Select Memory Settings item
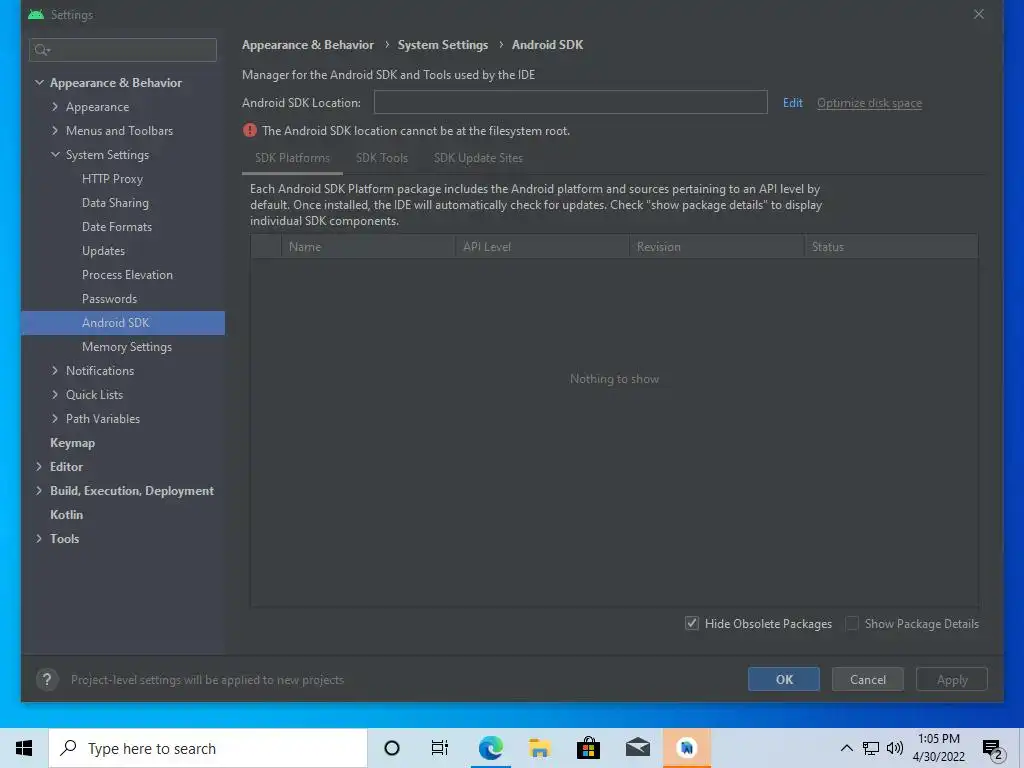 pos(127,347)
